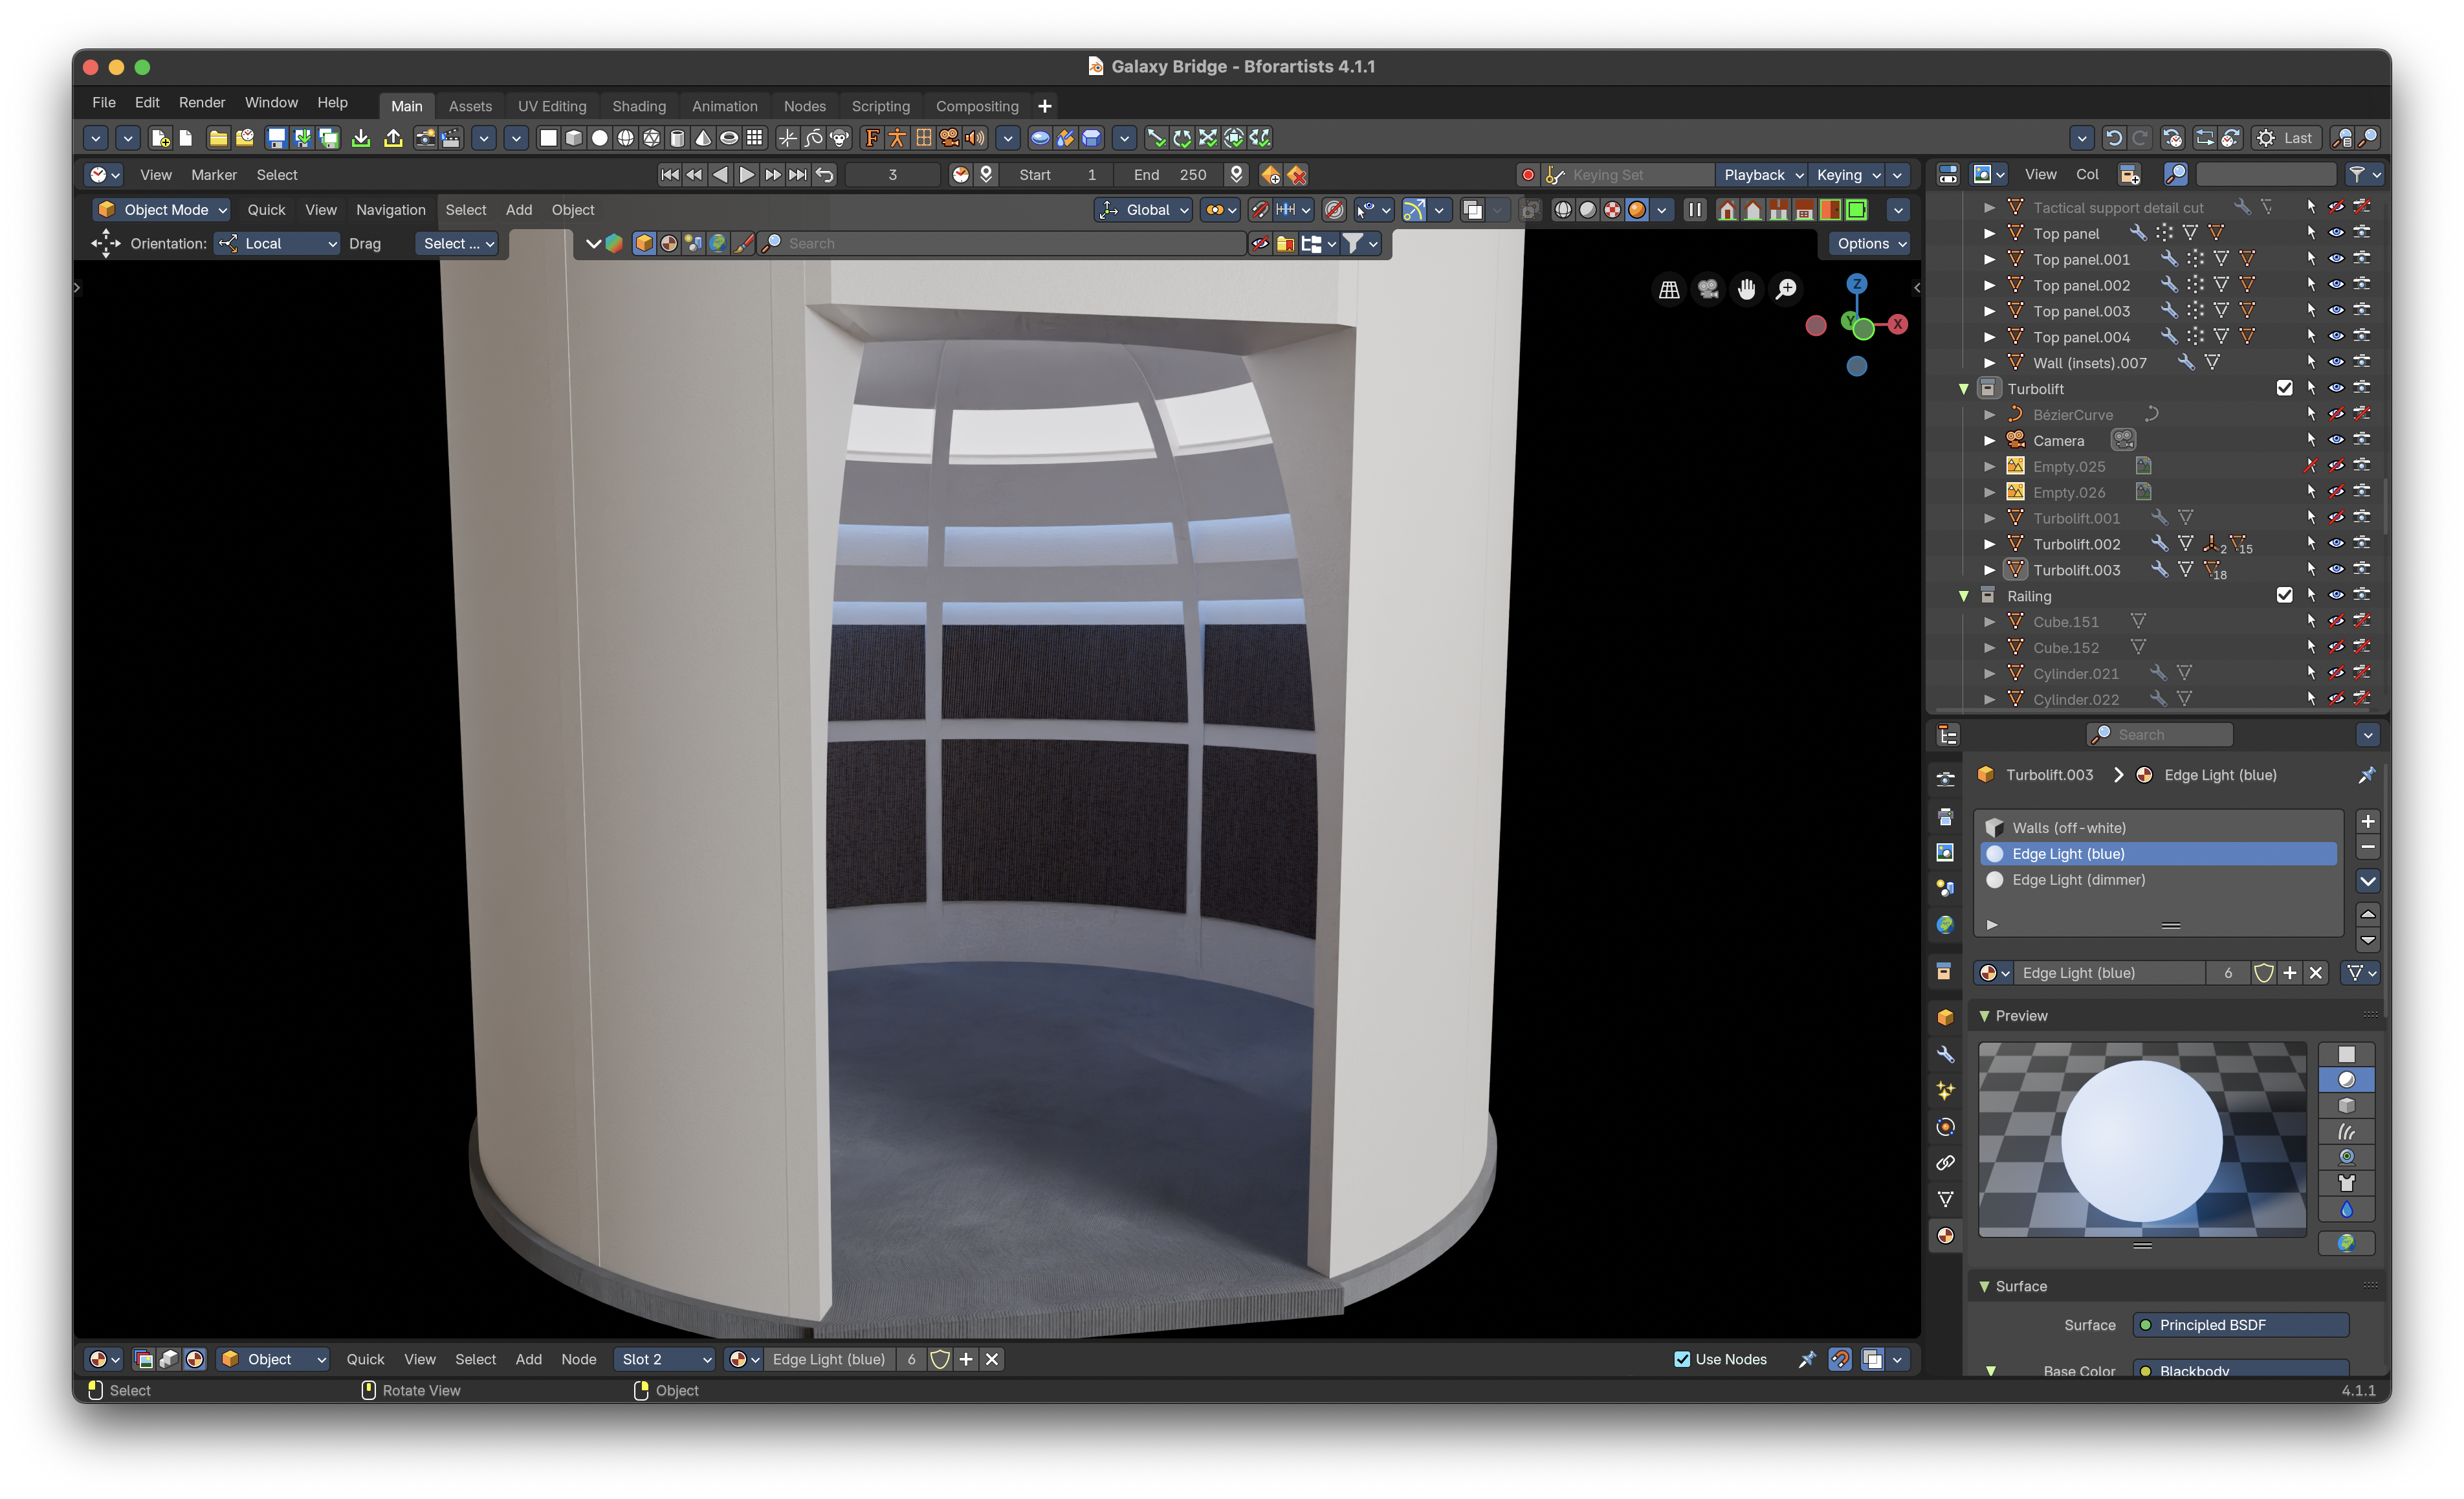The width and height of the screenshot is (2464, 1499).
Task: Hide Top panel.002 with eye icon
Action: click(x=2335, y=285)
